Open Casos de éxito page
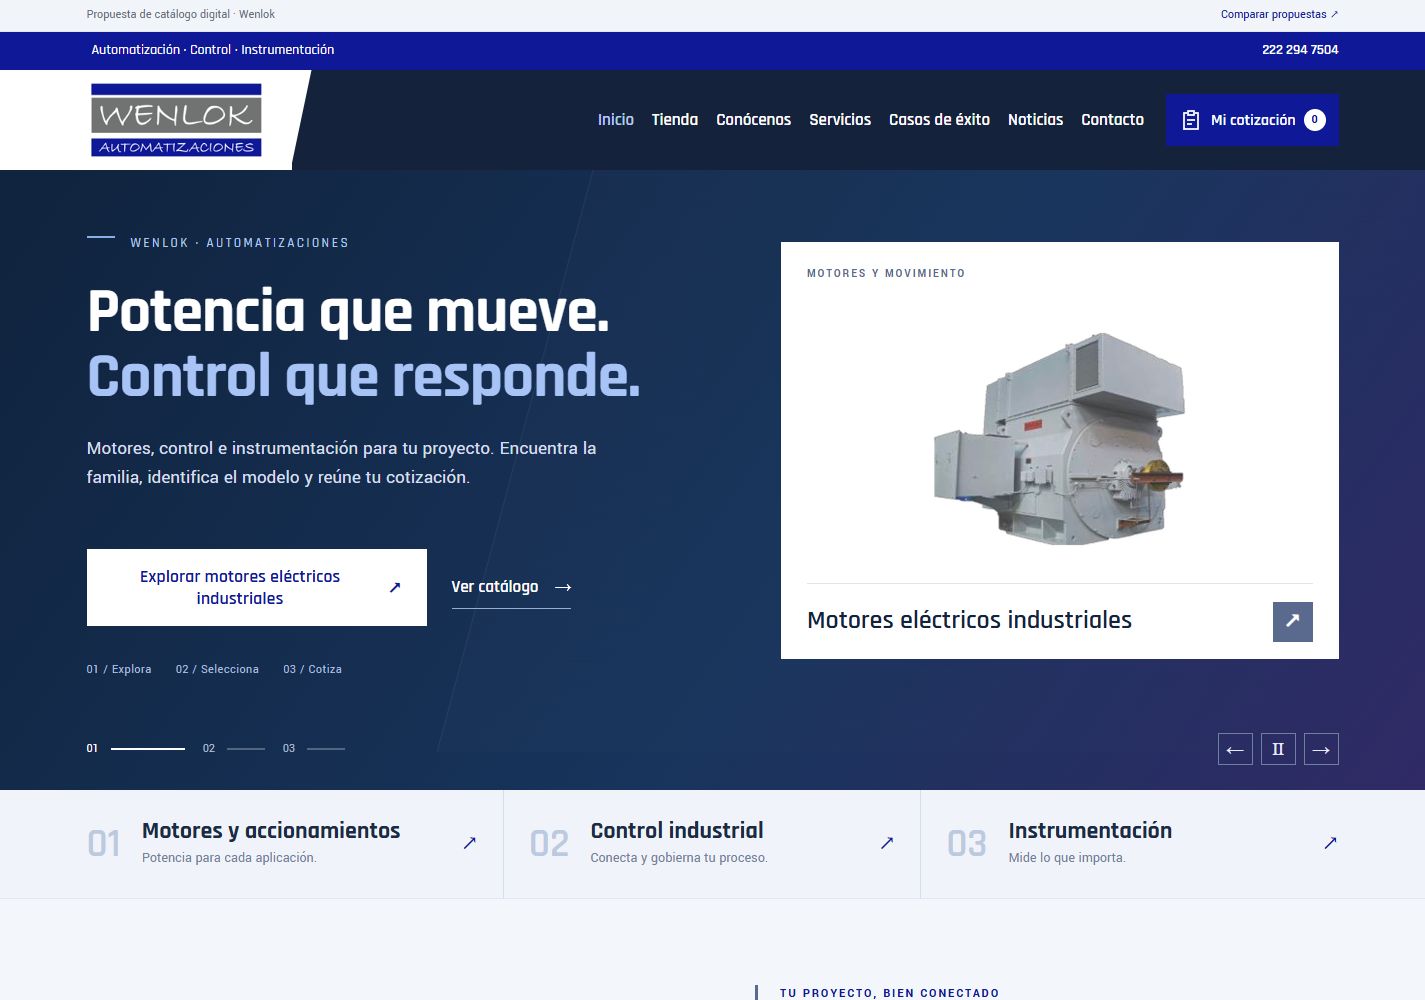 pyautogui.click(x=939, y=120)
